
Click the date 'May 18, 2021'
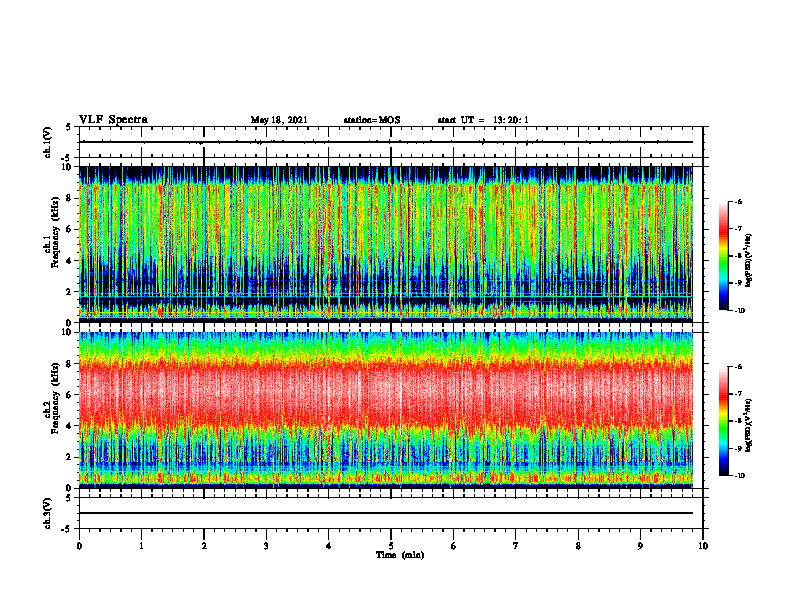coord(279,120)
